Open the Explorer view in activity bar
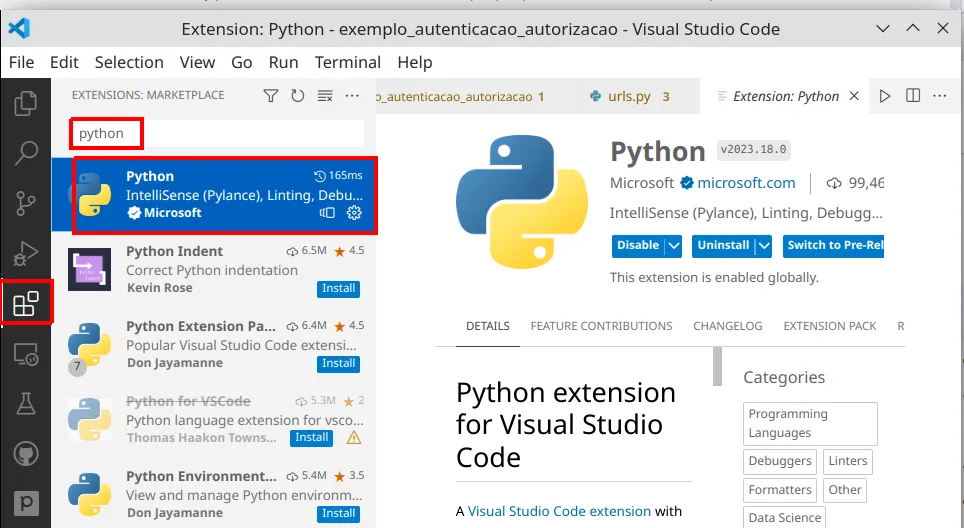964x528 pixels. tap(26, 103)
